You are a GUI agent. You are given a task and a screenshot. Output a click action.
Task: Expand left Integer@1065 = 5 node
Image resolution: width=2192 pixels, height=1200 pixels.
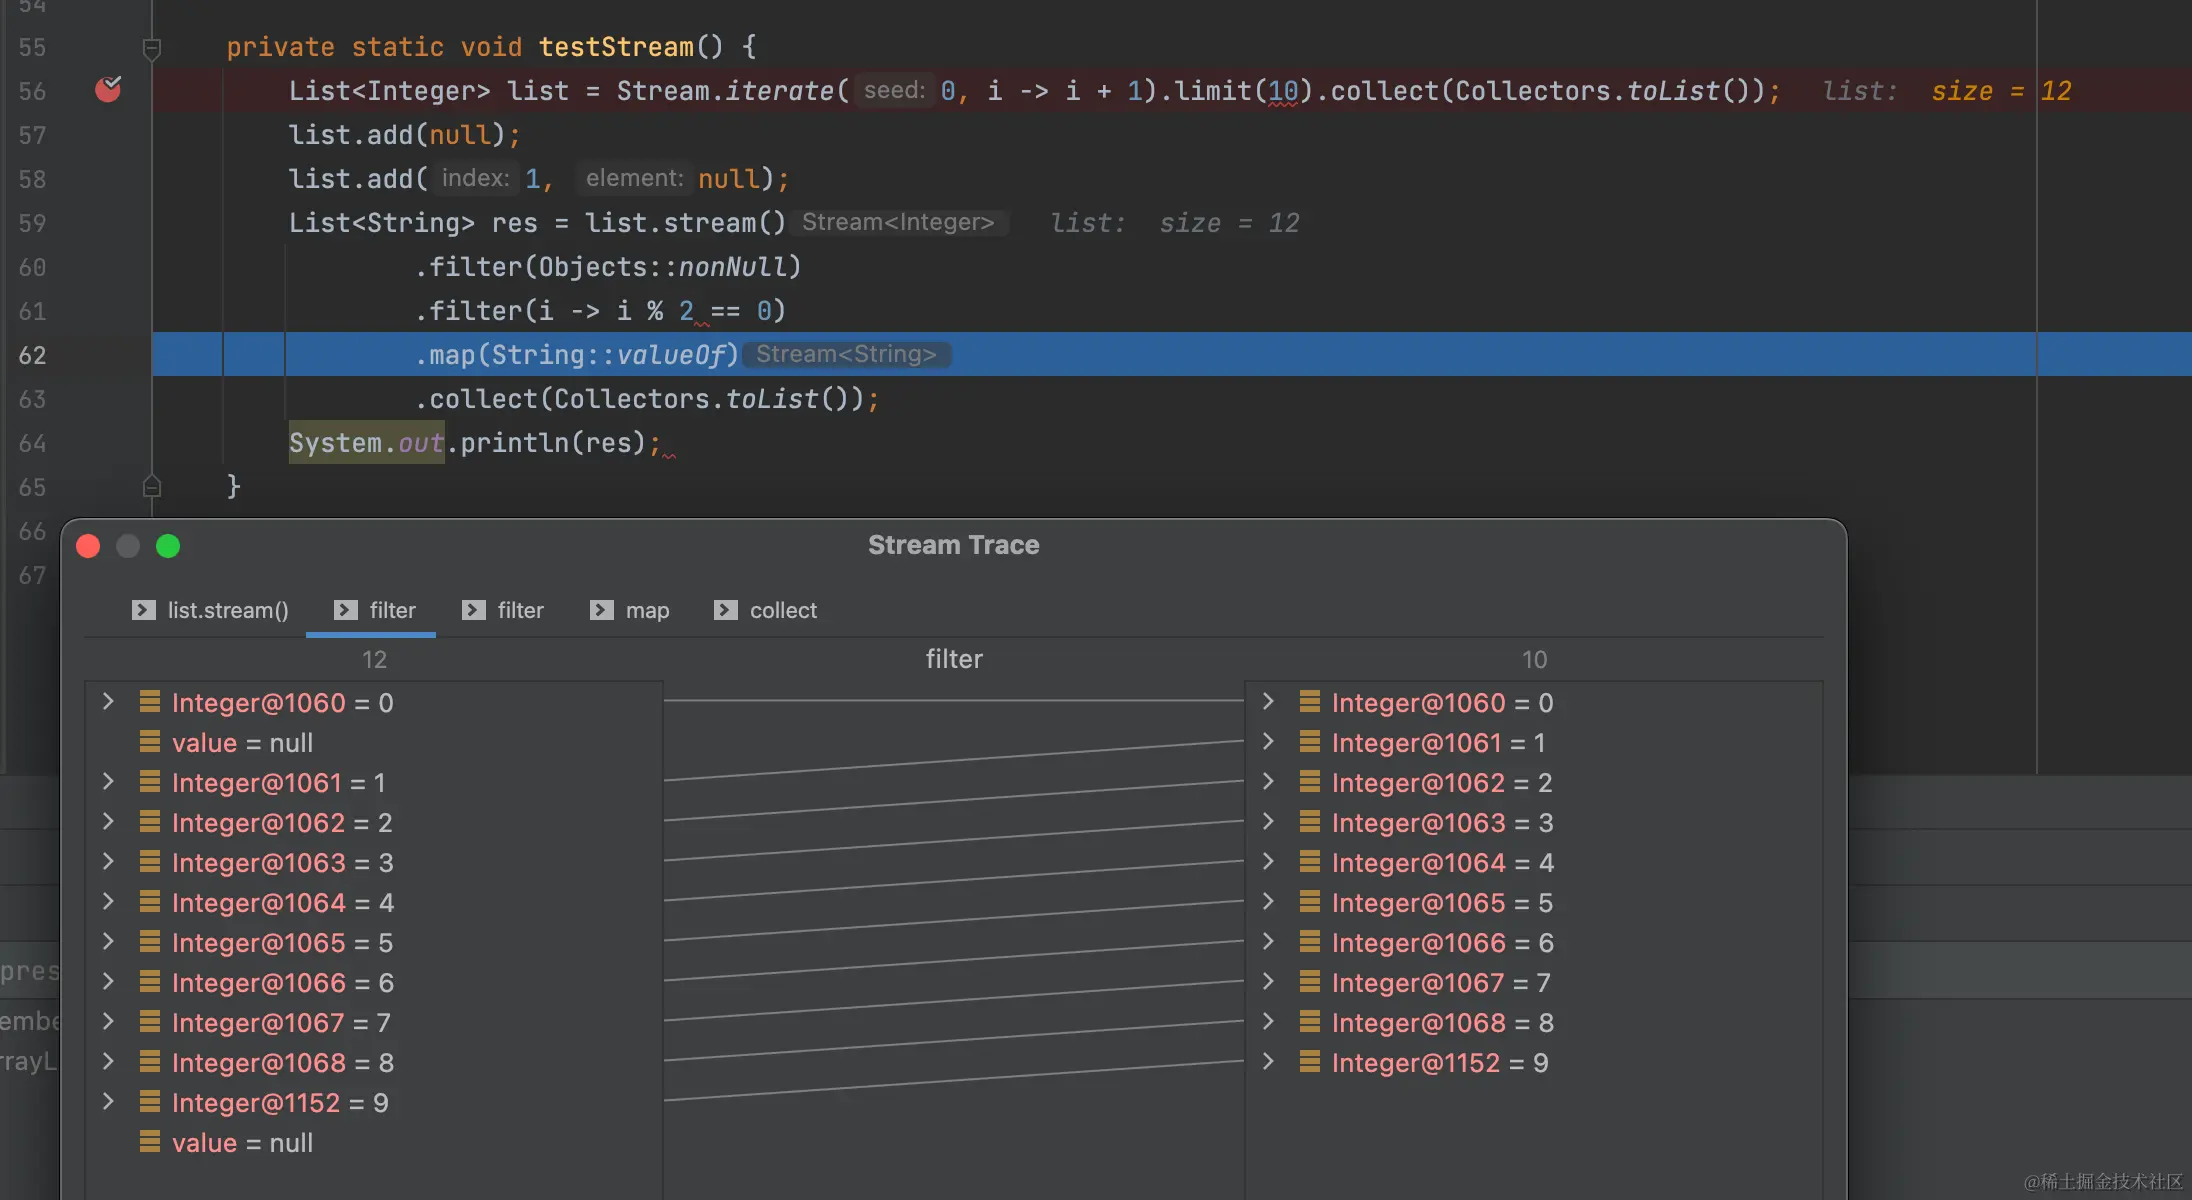tap(108, 942)
